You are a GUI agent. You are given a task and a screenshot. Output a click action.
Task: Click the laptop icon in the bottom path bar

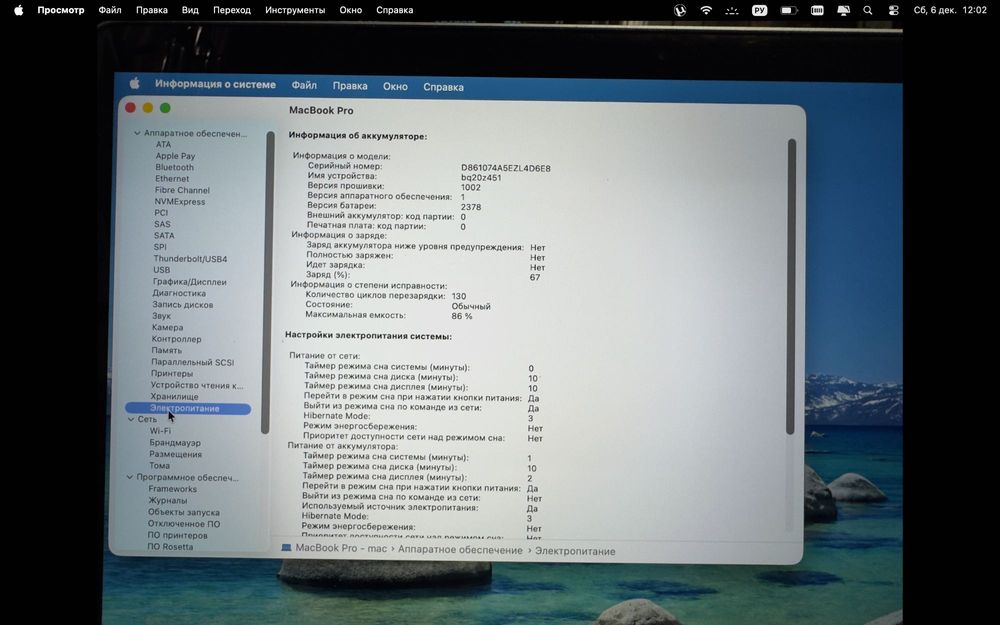(x=286, y=548)
